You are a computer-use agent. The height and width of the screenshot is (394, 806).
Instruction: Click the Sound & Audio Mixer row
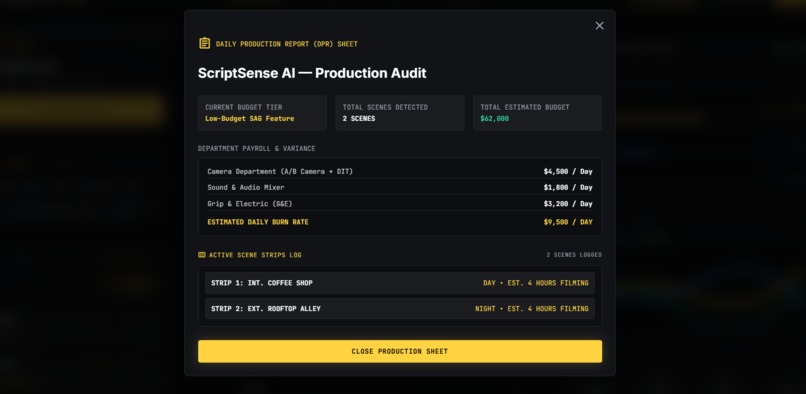click(x=400, y=187)
